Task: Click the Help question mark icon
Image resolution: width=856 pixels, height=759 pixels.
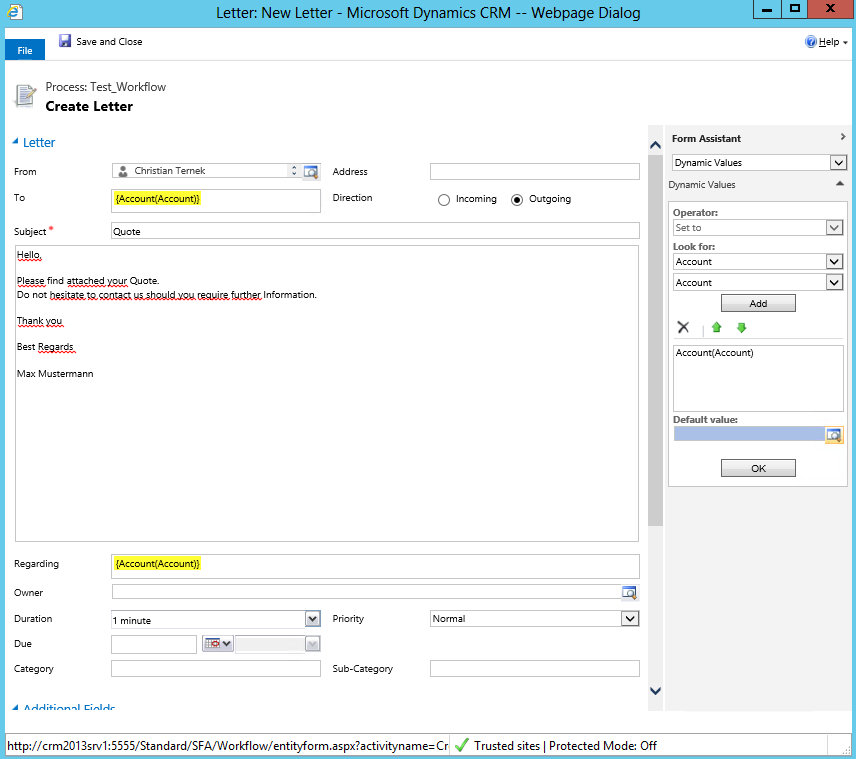Action: click(811, 42)
